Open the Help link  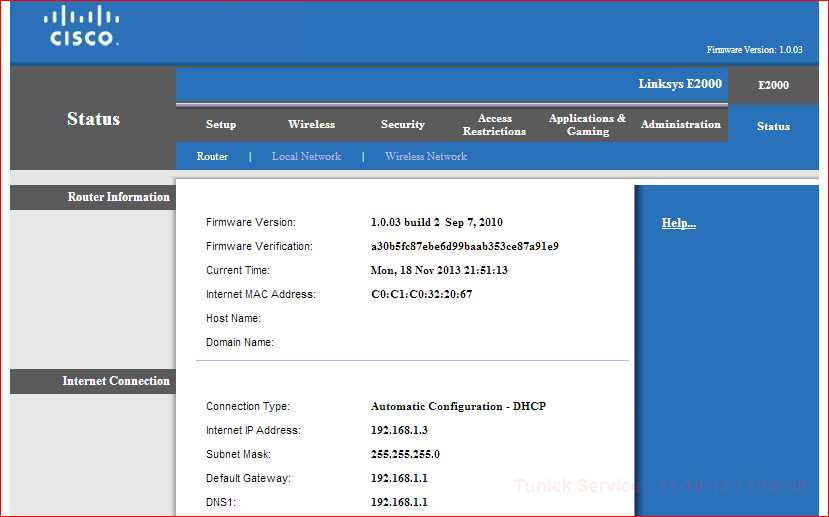[678, 223]
